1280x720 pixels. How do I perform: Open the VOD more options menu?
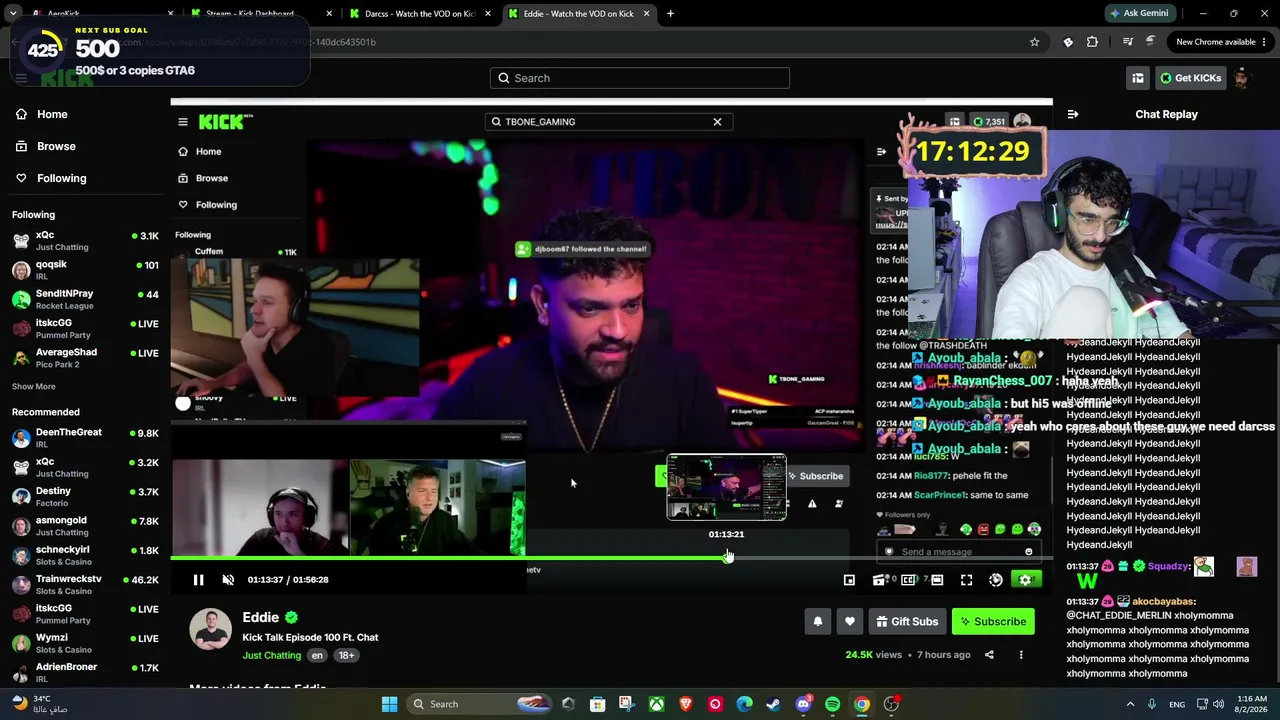tap(1021, 655)
